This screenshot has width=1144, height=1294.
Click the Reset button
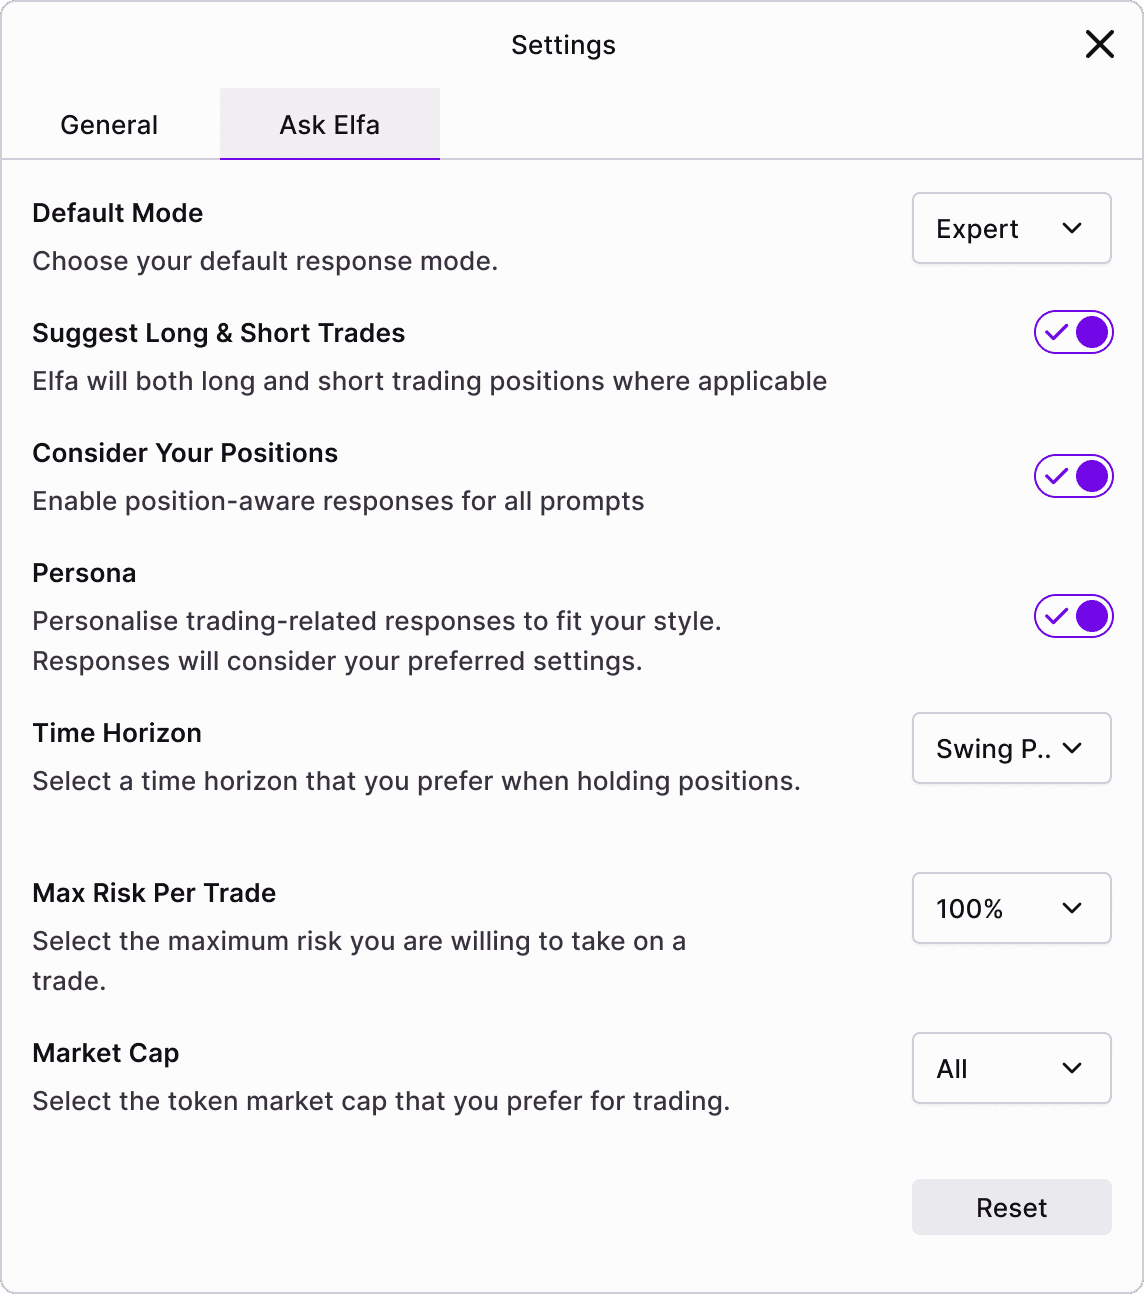[1011, 1207]
